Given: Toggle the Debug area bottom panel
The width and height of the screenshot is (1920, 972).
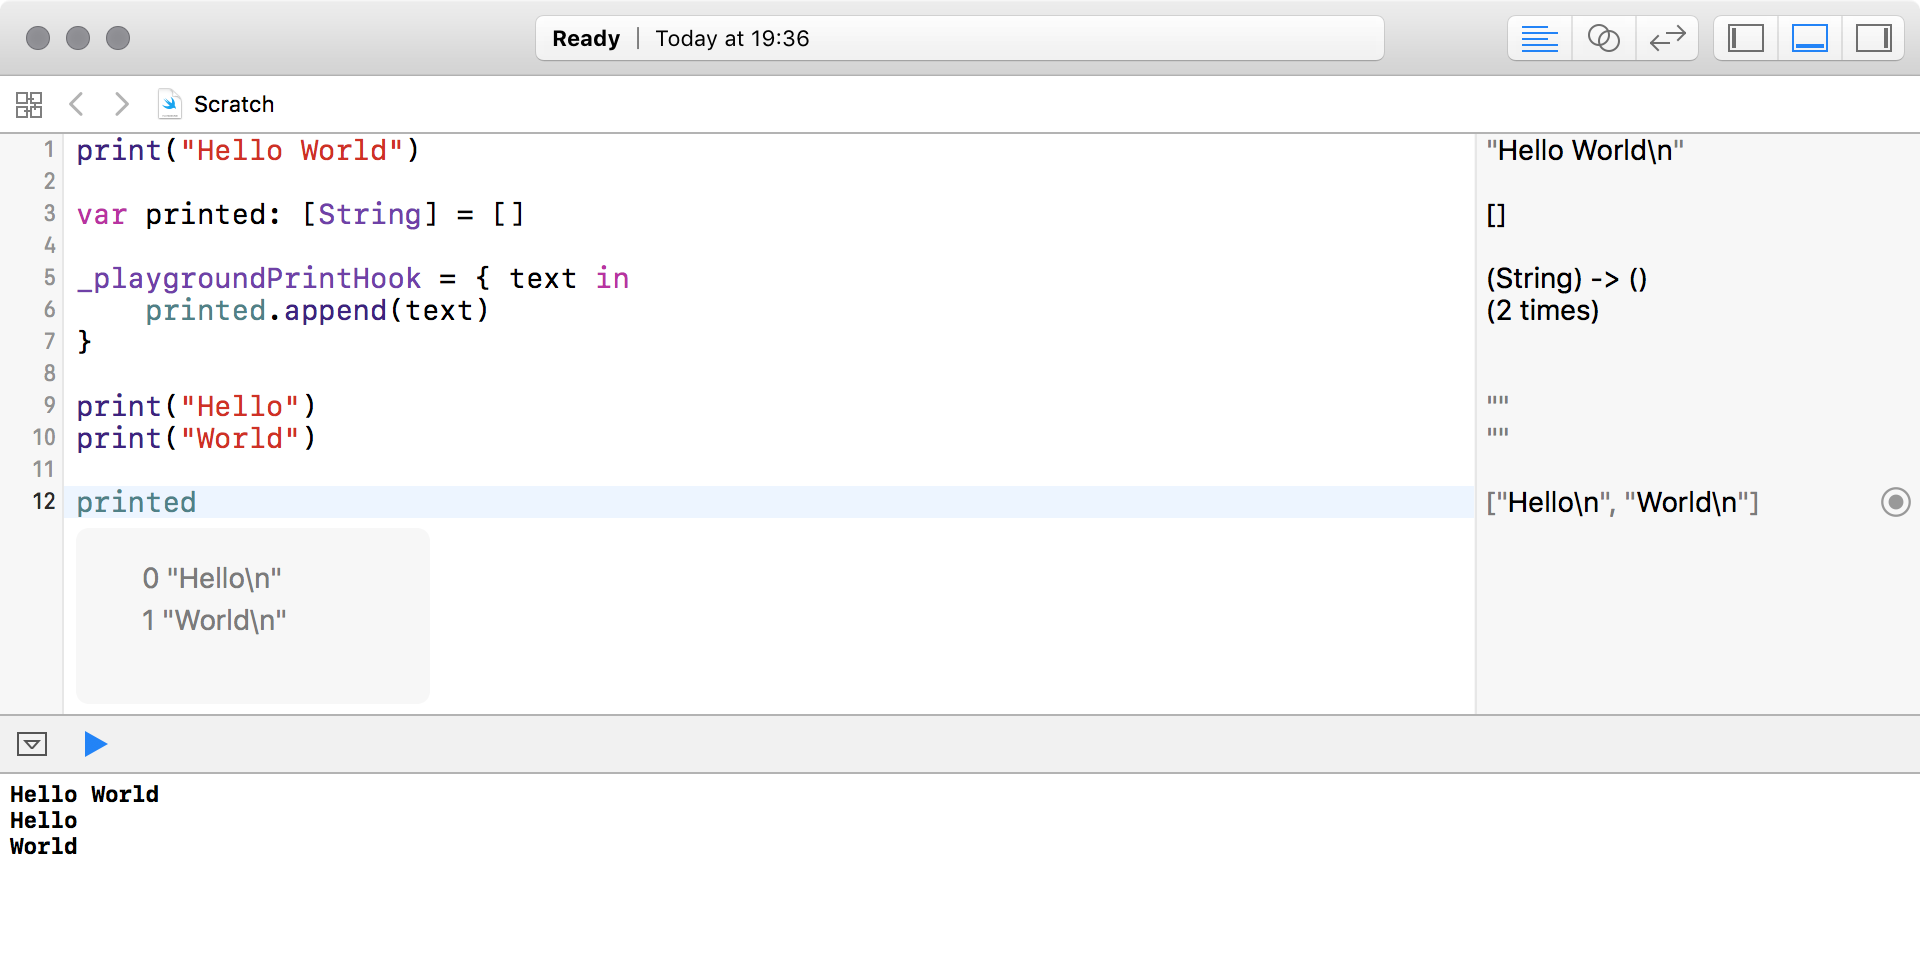Looking at the screenshot, I should point(1810,39).
